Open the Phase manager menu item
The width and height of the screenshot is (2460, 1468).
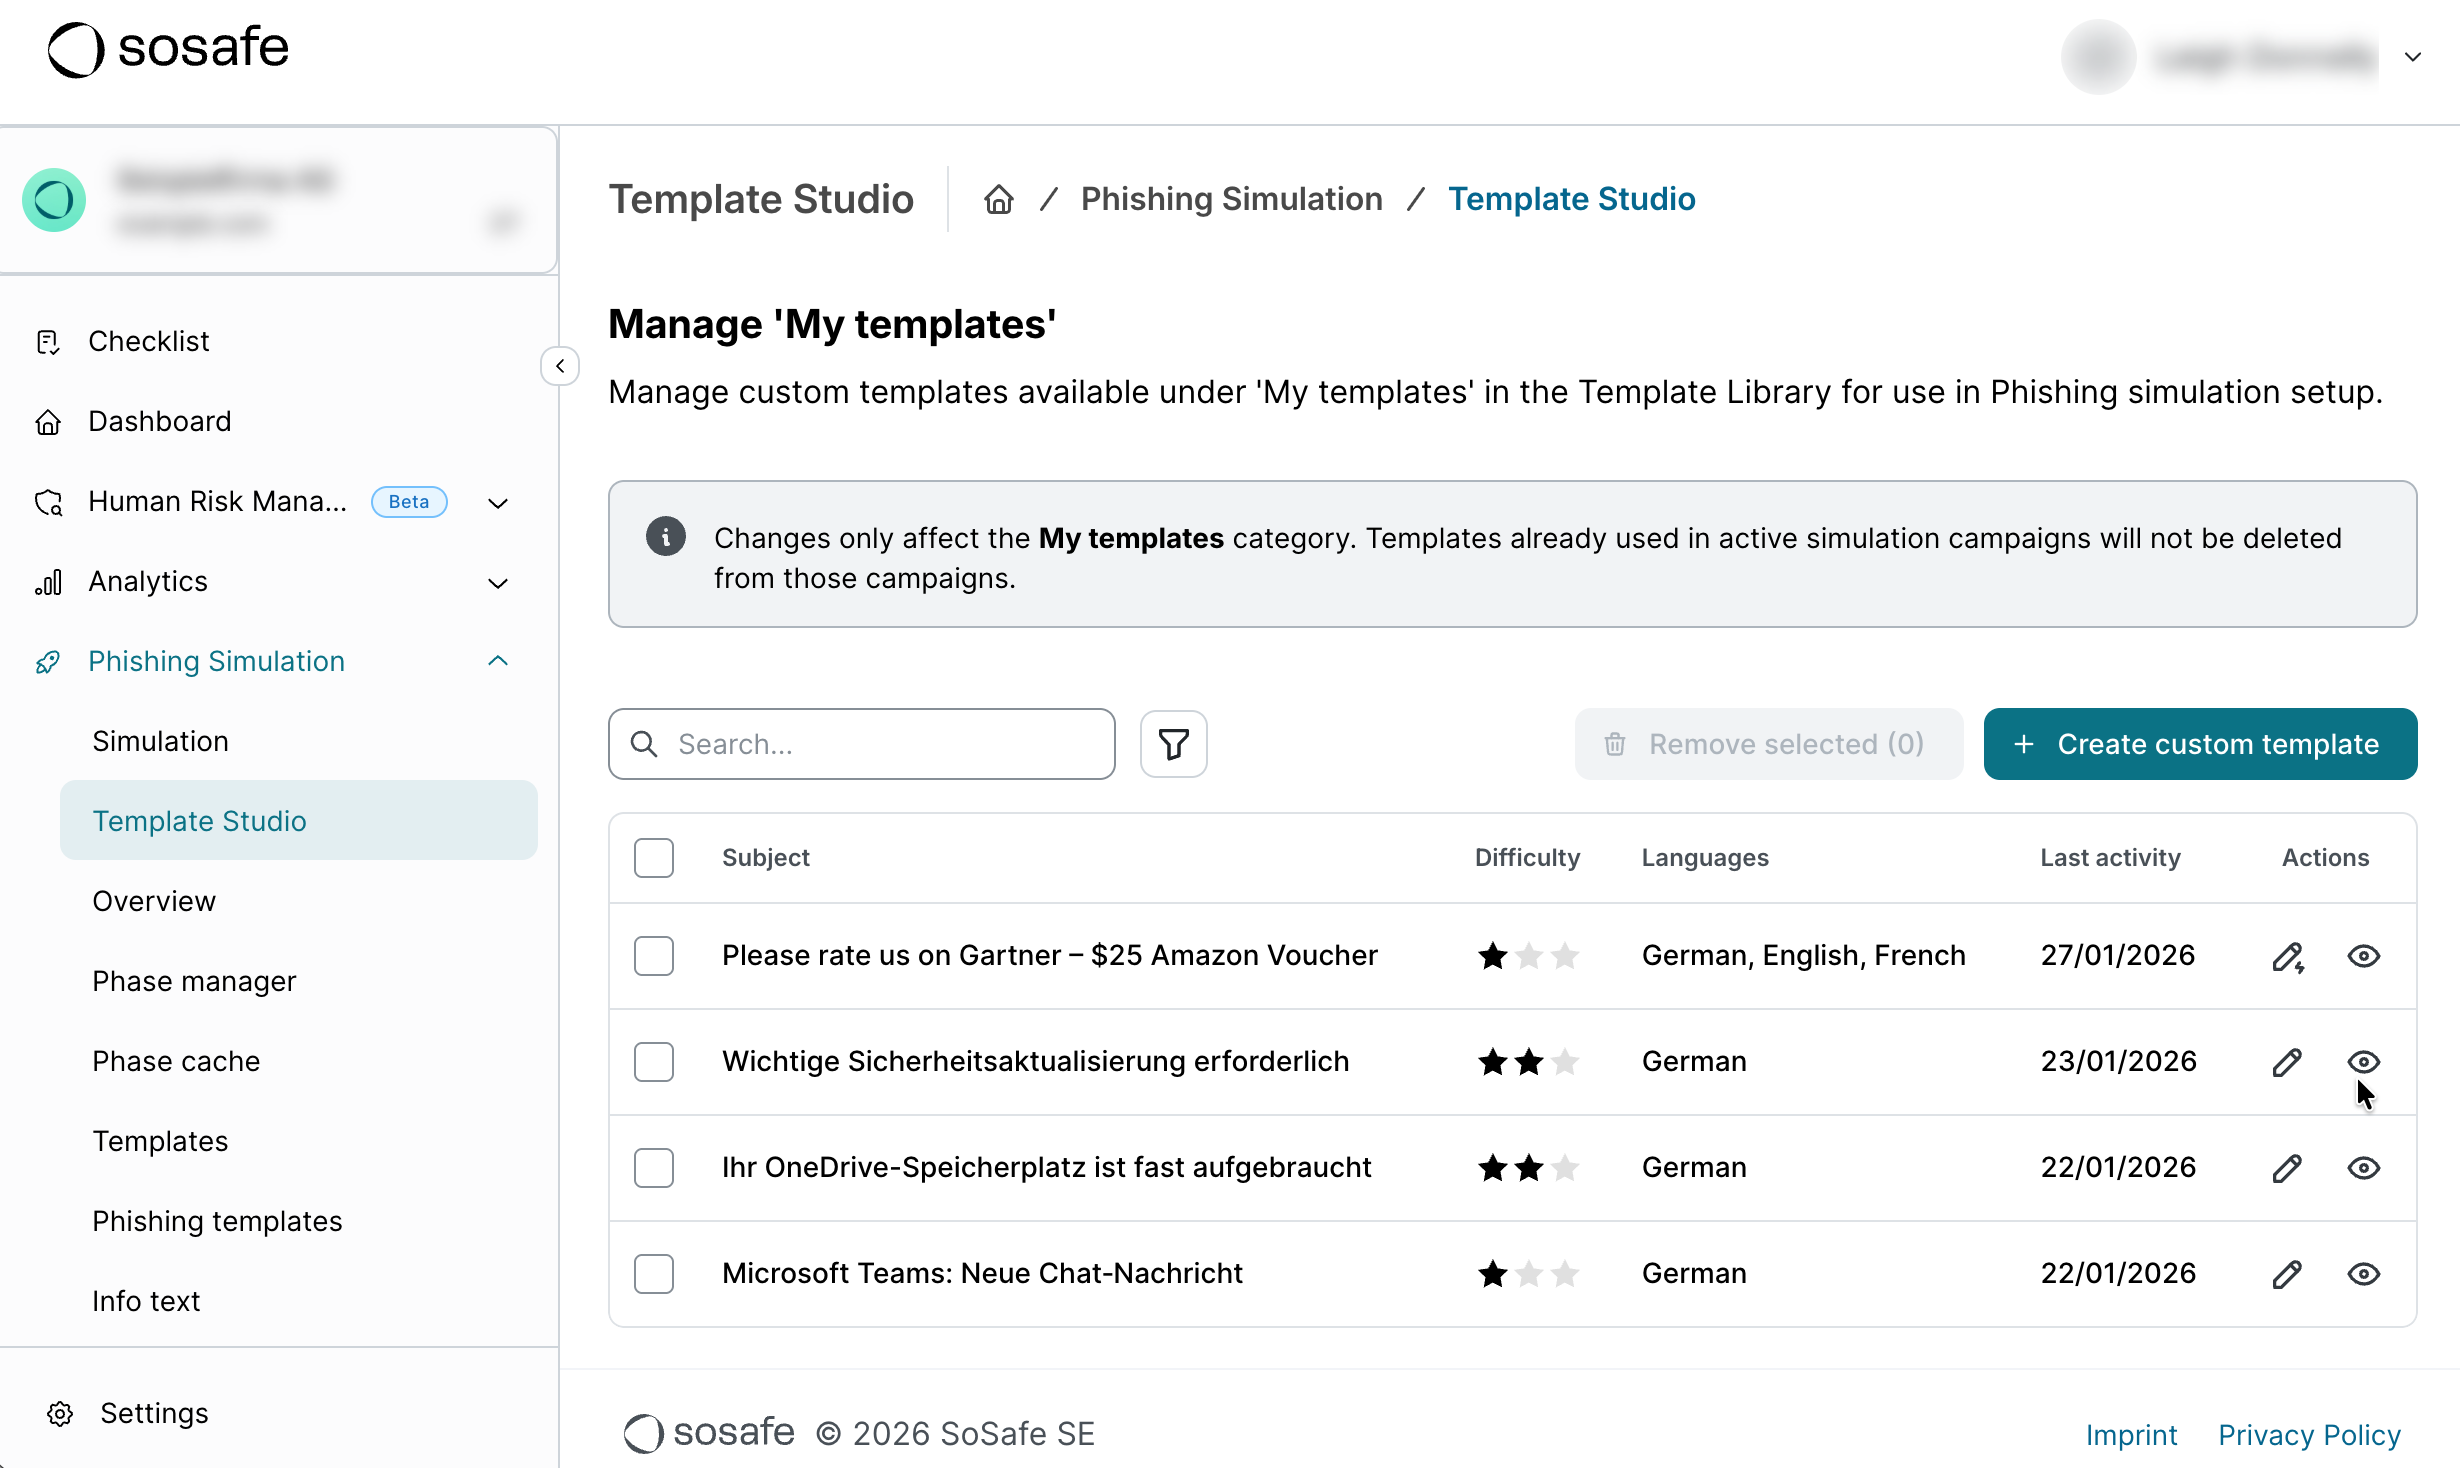coord(194,981)
